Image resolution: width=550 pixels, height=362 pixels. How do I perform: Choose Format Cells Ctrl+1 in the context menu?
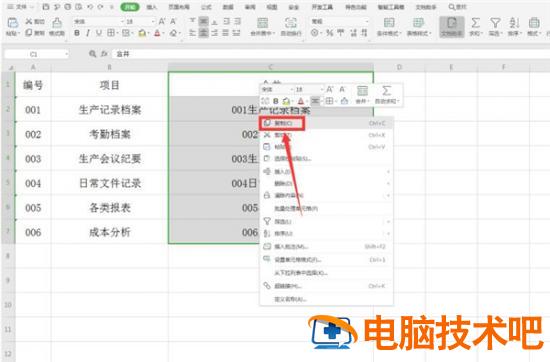coord(327,260)
